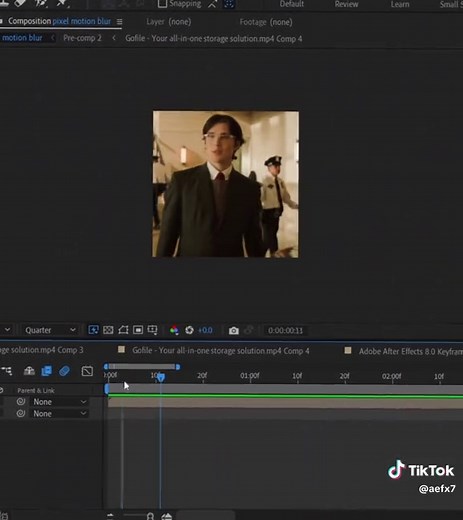Image resolution: width=463 pixels, height=520 pixels.
Task: Select the Roto Brush tool
Action: (42, 3)
